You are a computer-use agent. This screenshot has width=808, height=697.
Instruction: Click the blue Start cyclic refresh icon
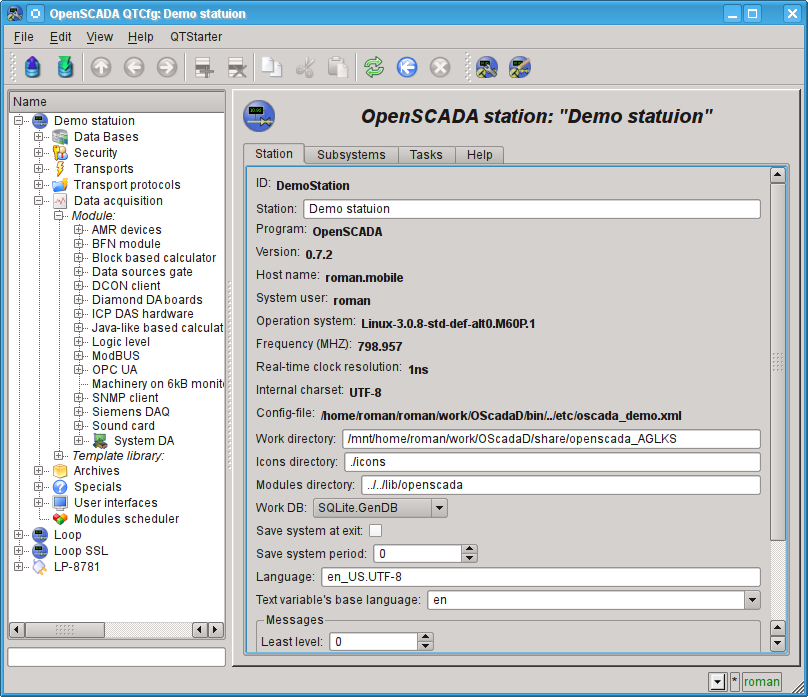(x=407, y=67)
